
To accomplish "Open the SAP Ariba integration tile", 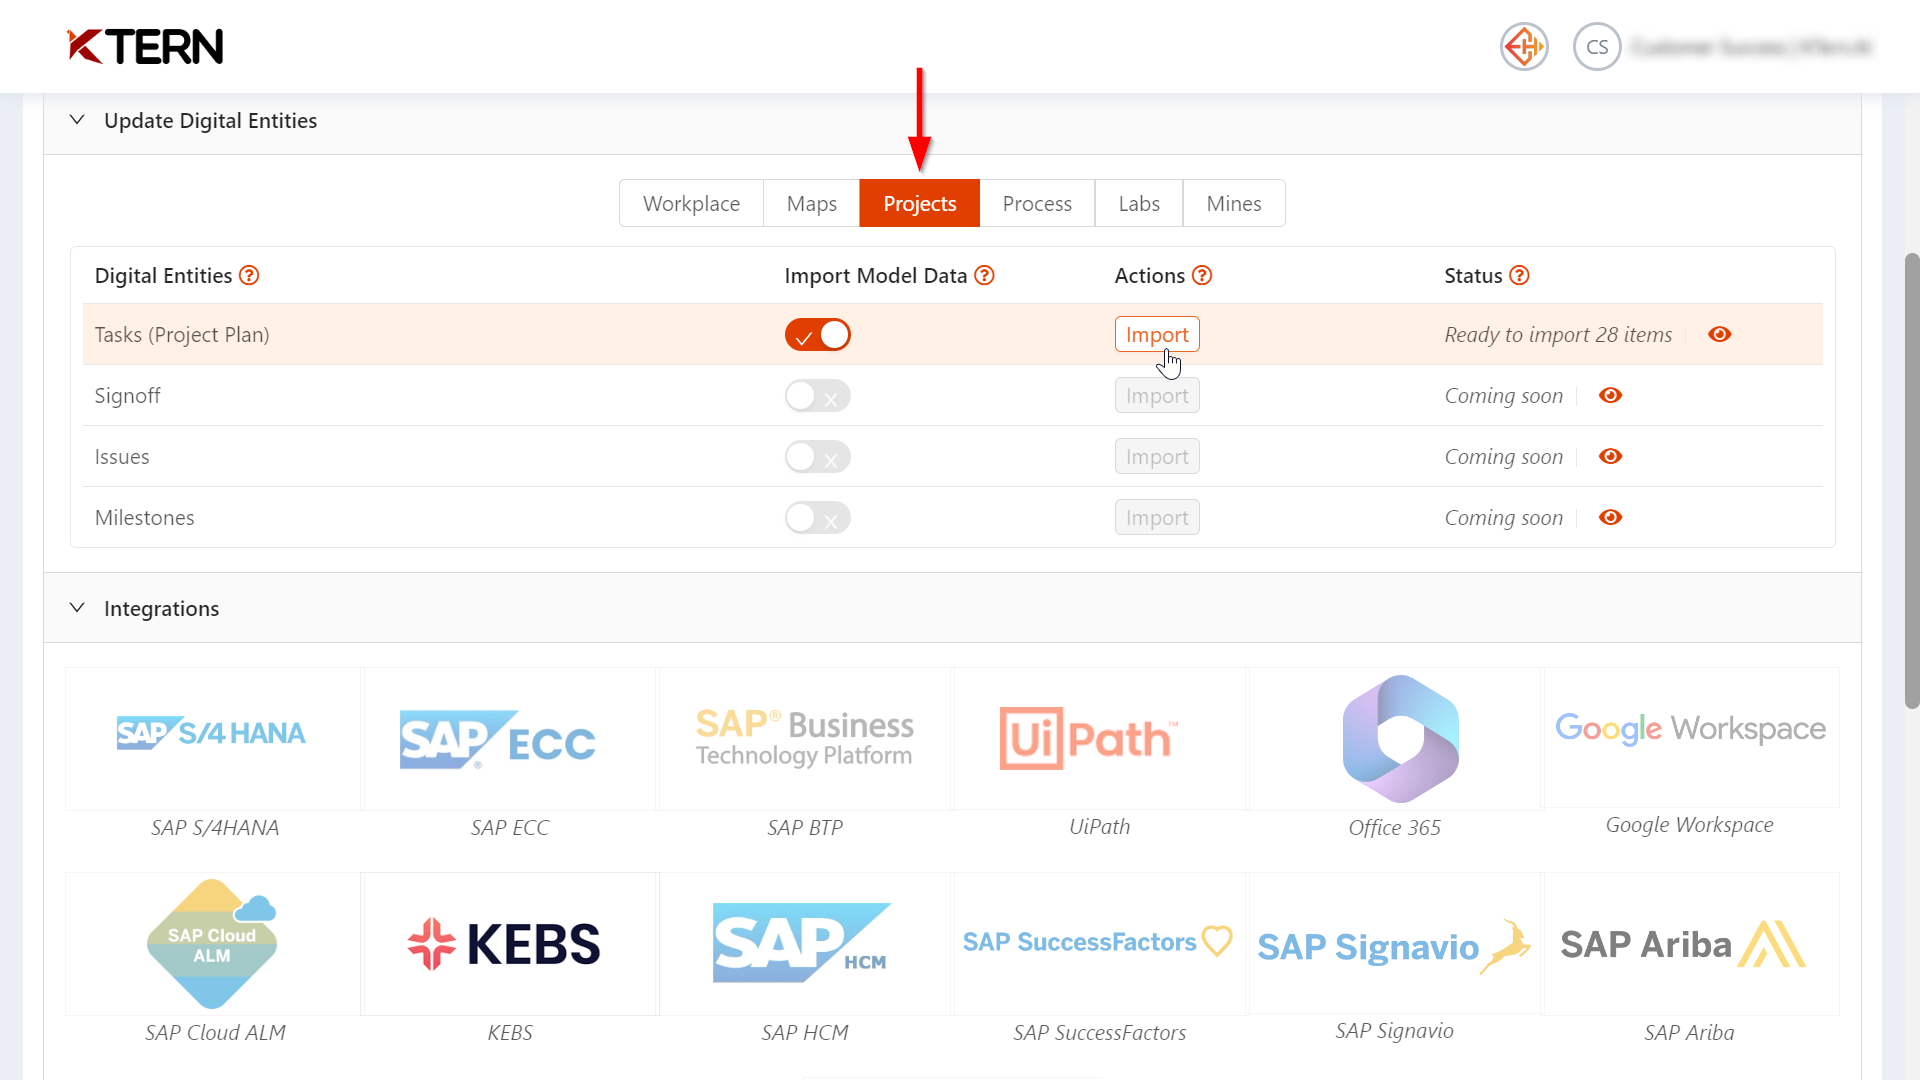I will [x=1691, y=944].
